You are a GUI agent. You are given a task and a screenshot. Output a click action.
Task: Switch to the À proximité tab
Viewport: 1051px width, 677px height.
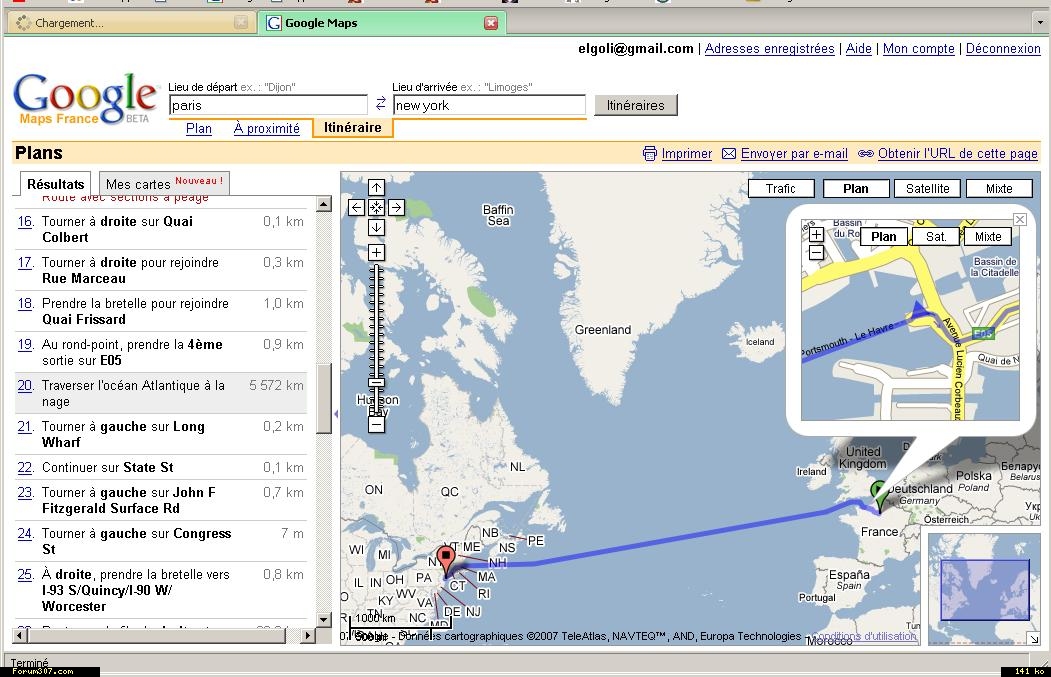(x=266, y=128)
